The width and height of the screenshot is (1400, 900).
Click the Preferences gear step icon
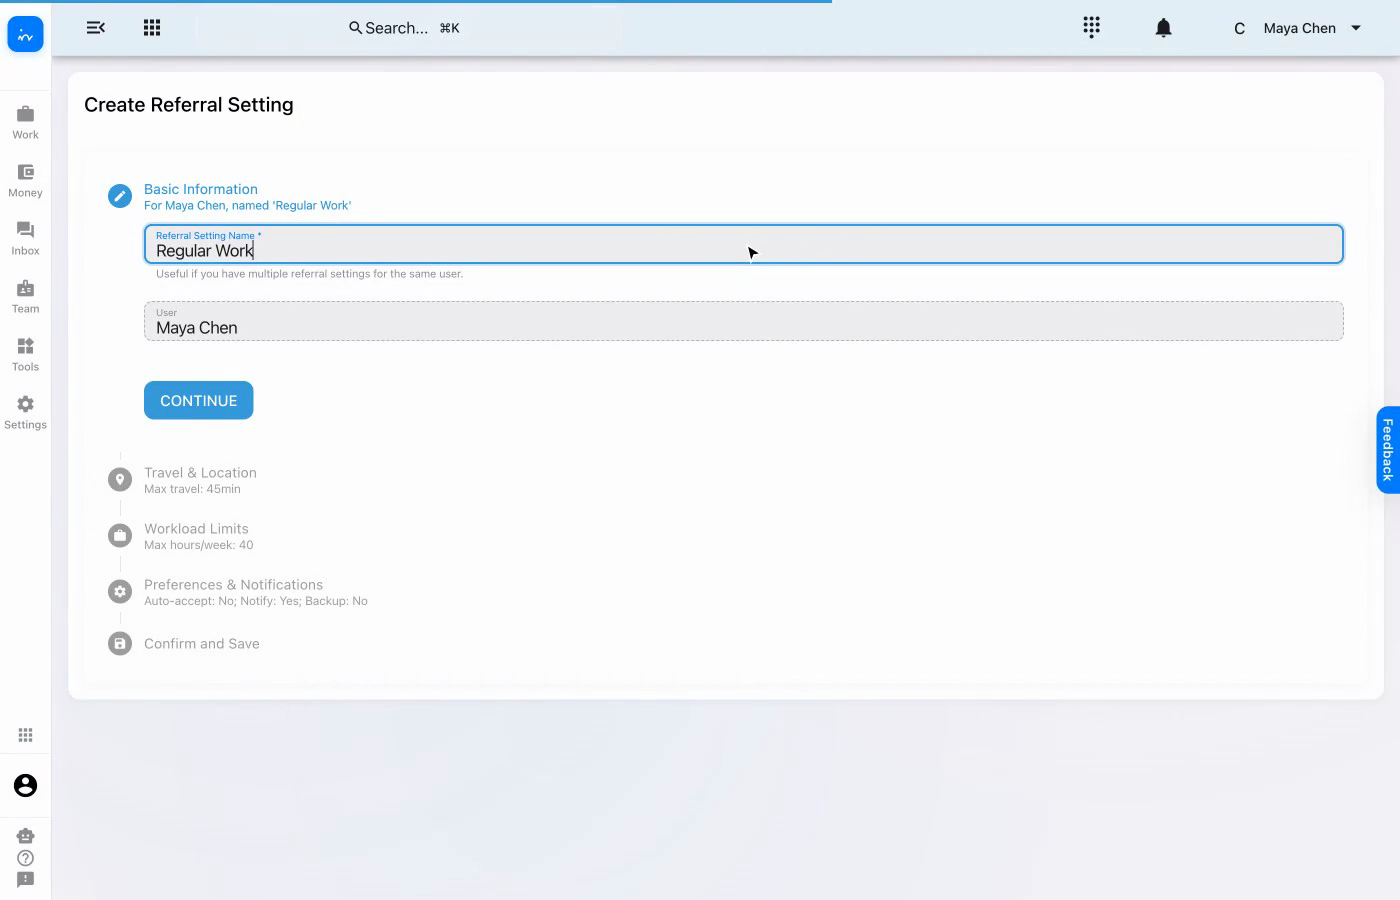(120, 592)
